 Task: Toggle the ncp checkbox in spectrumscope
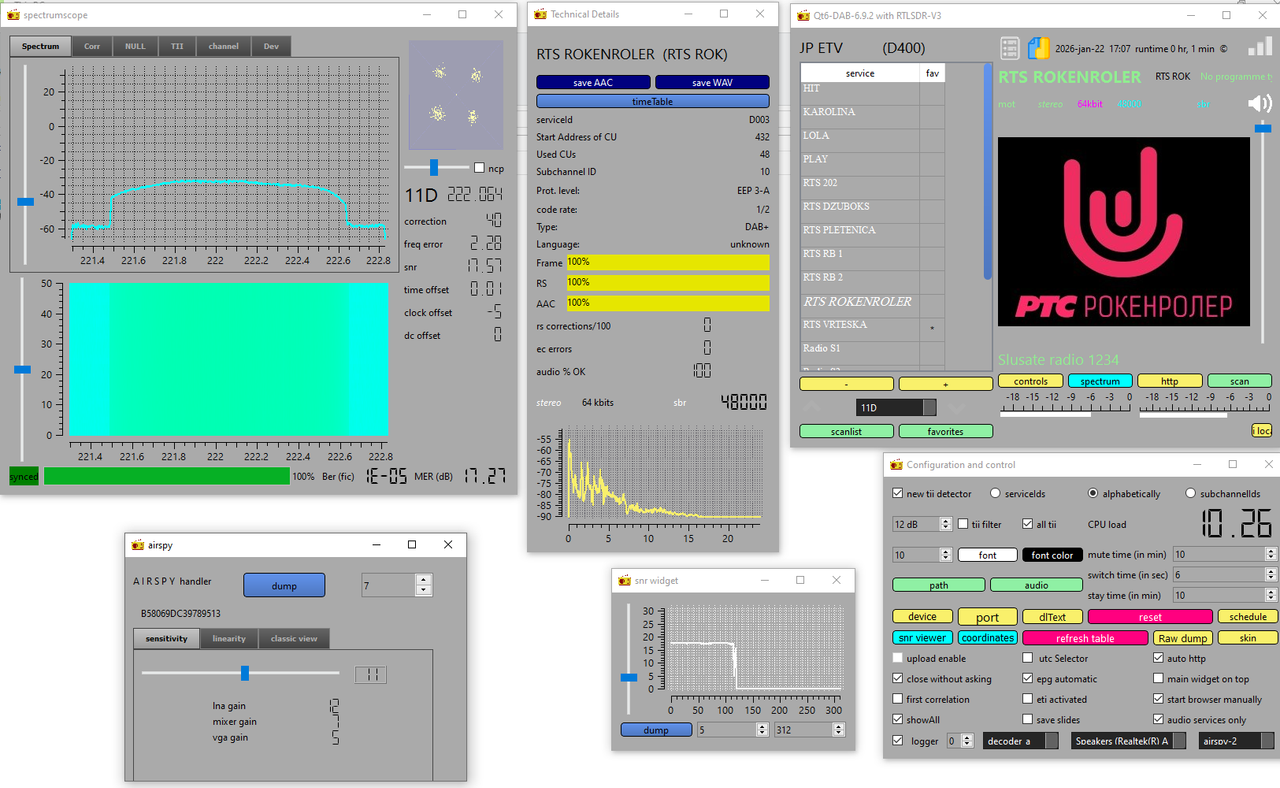(480, 168)
